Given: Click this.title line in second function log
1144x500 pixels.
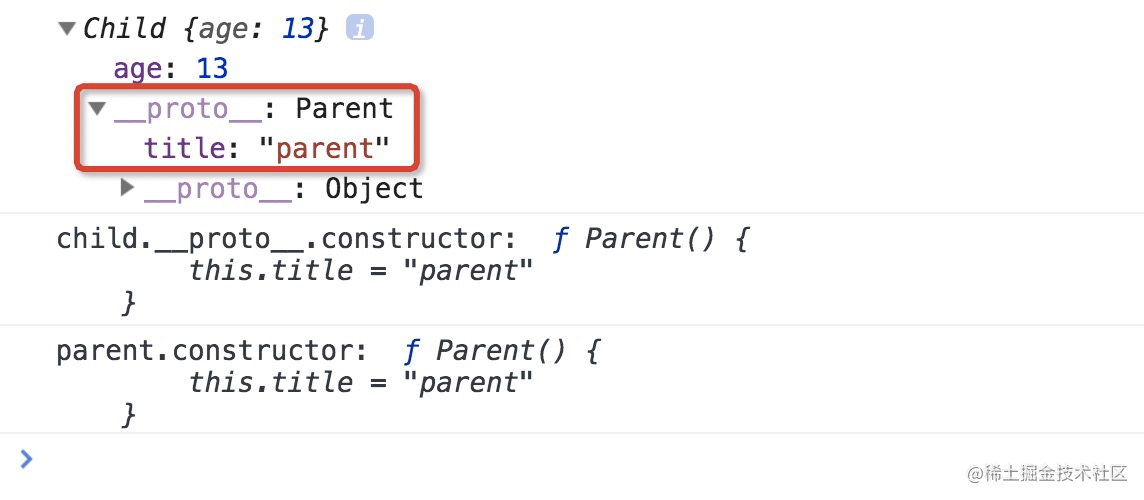Looking at the screenshot, I should (x=362, y=382).
